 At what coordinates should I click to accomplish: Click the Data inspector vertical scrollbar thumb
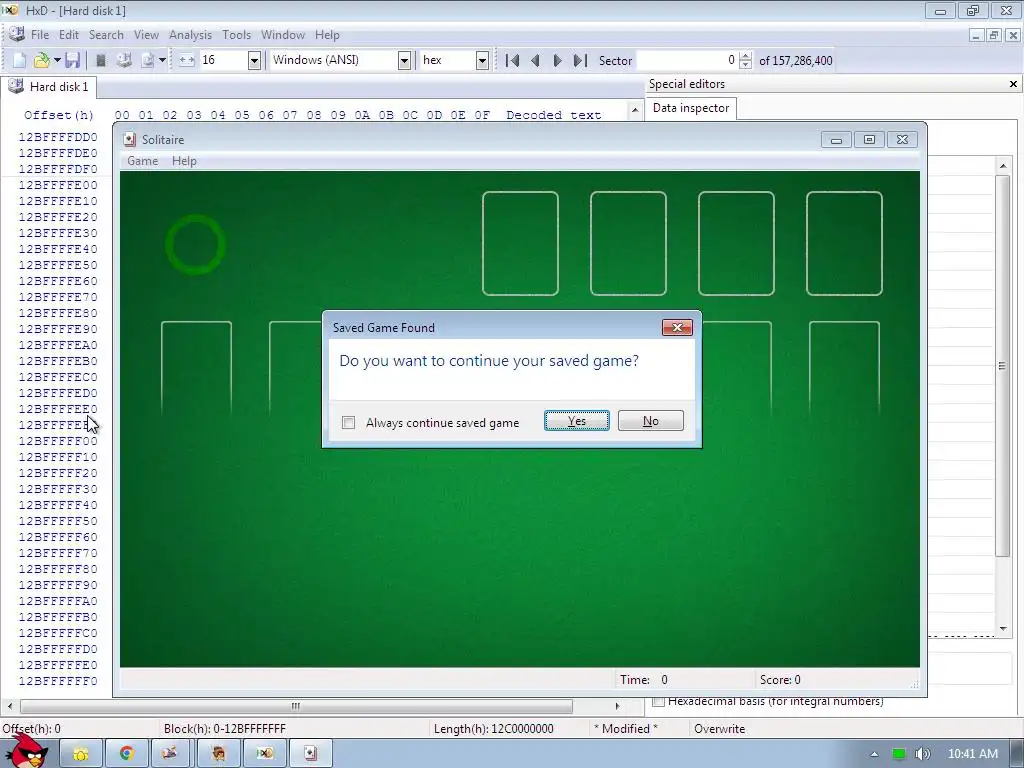(1002, 366)
